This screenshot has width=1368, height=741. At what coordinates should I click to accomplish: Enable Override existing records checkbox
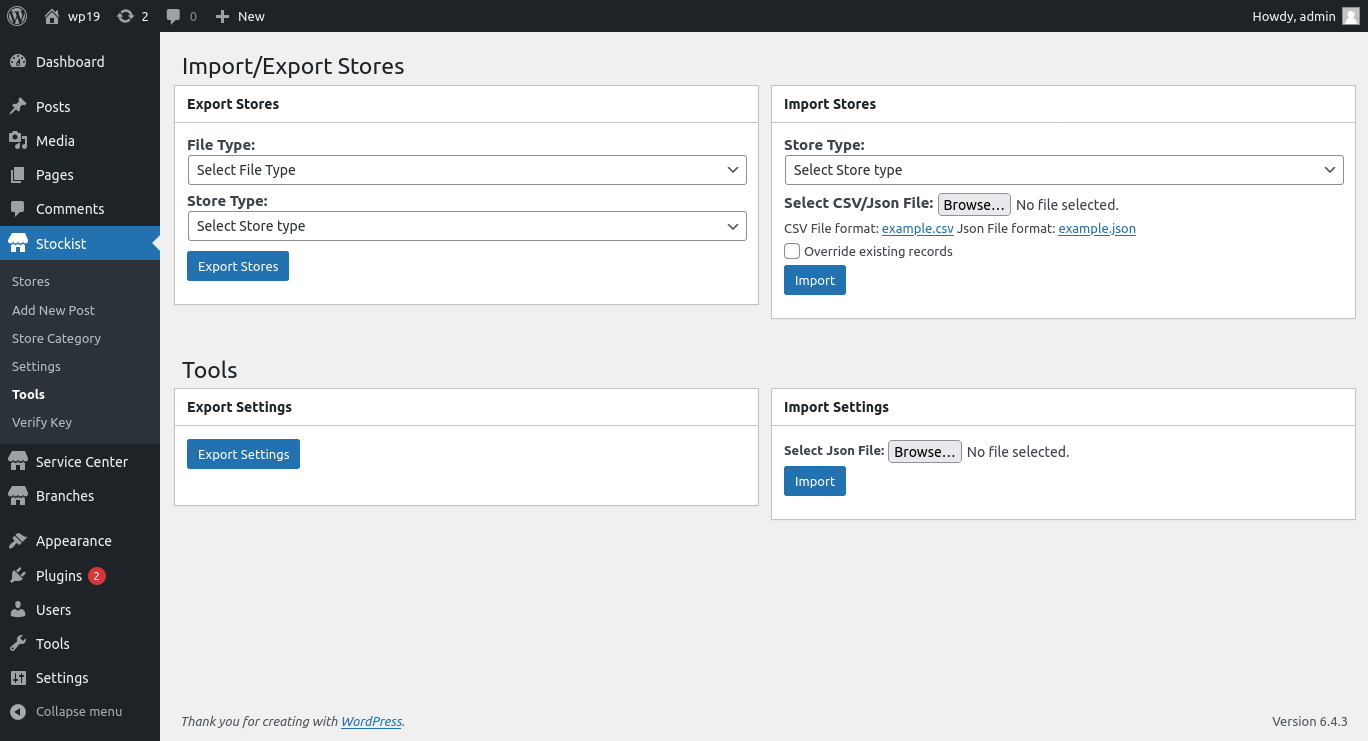click(x=792, y=251)
